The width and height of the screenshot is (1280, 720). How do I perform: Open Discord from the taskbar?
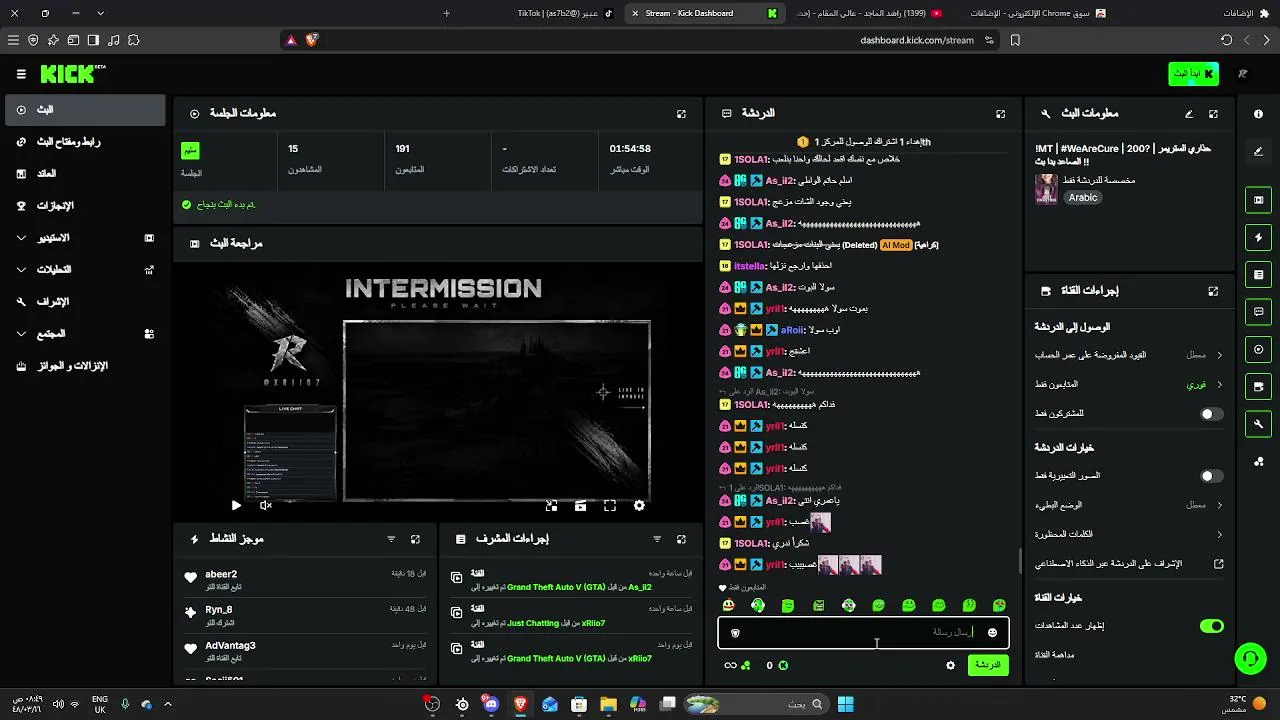(x=491, y=704)
